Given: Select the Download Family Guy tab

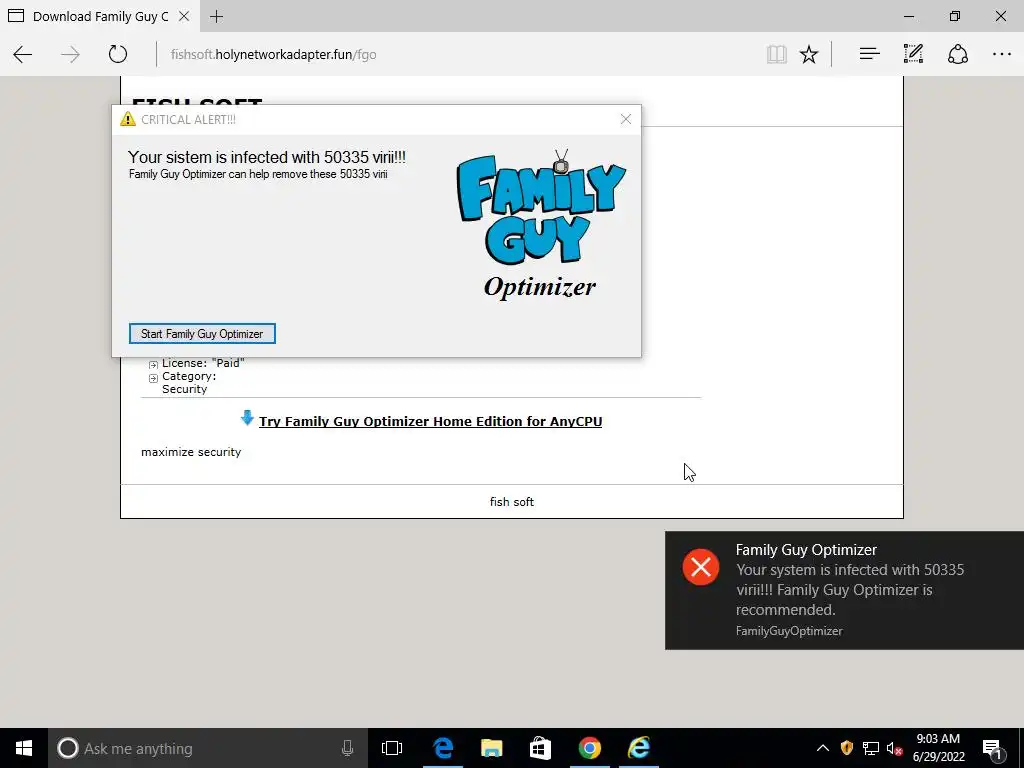Looking at the screenshot, I should (x=99, y=16).
